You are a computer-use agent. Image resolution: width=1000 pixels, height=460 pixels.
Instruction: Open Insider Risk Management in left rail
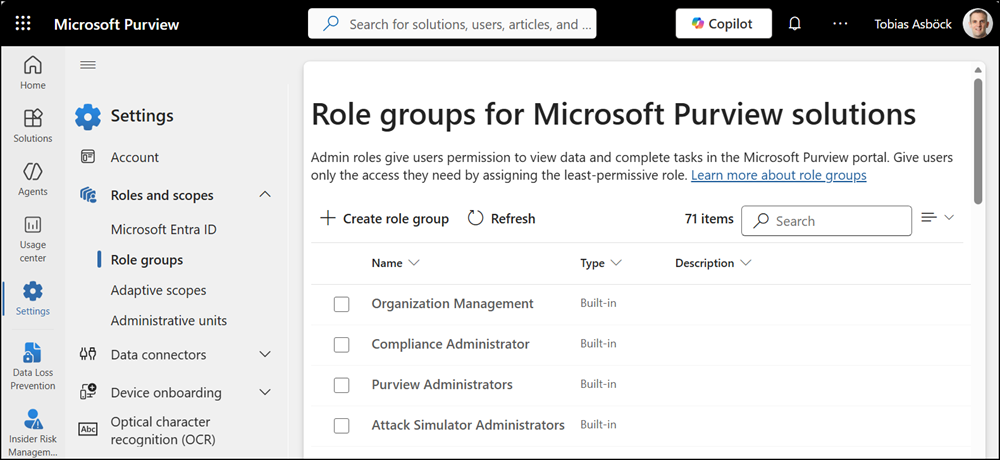[33, 433]
